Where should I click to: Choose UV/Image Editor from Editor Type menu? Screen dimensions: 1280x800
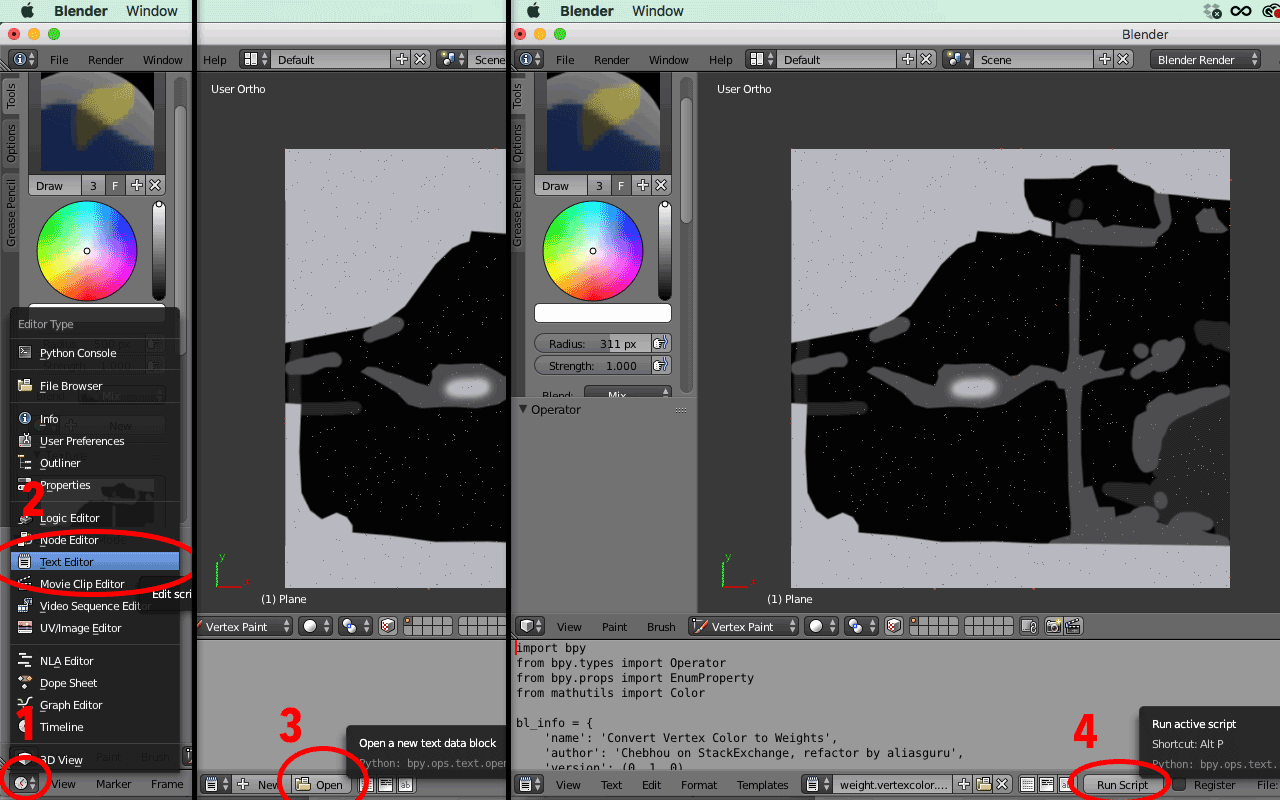[95, 628]
